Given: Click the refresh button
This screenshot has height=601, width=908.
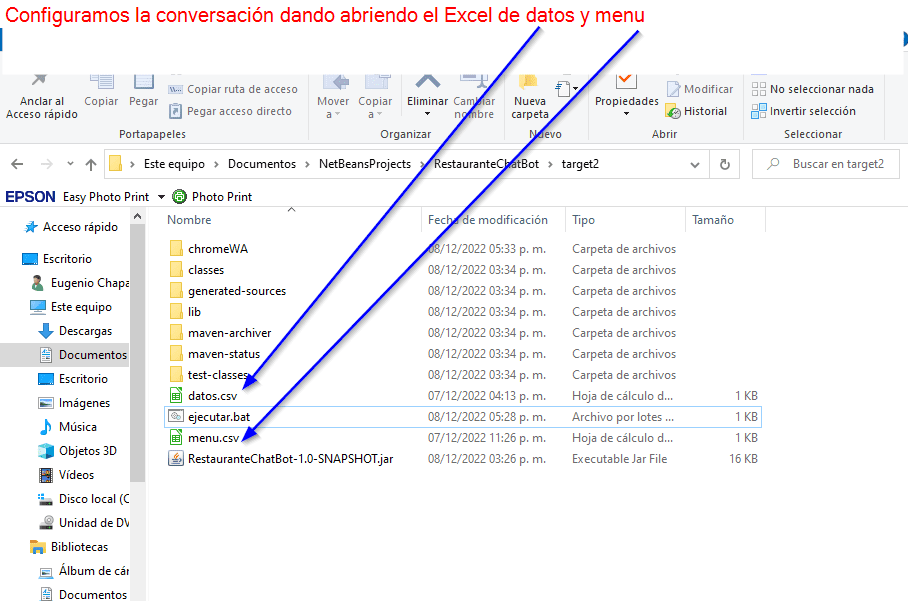Looking at the screenshot, I should tap(724, 164).
